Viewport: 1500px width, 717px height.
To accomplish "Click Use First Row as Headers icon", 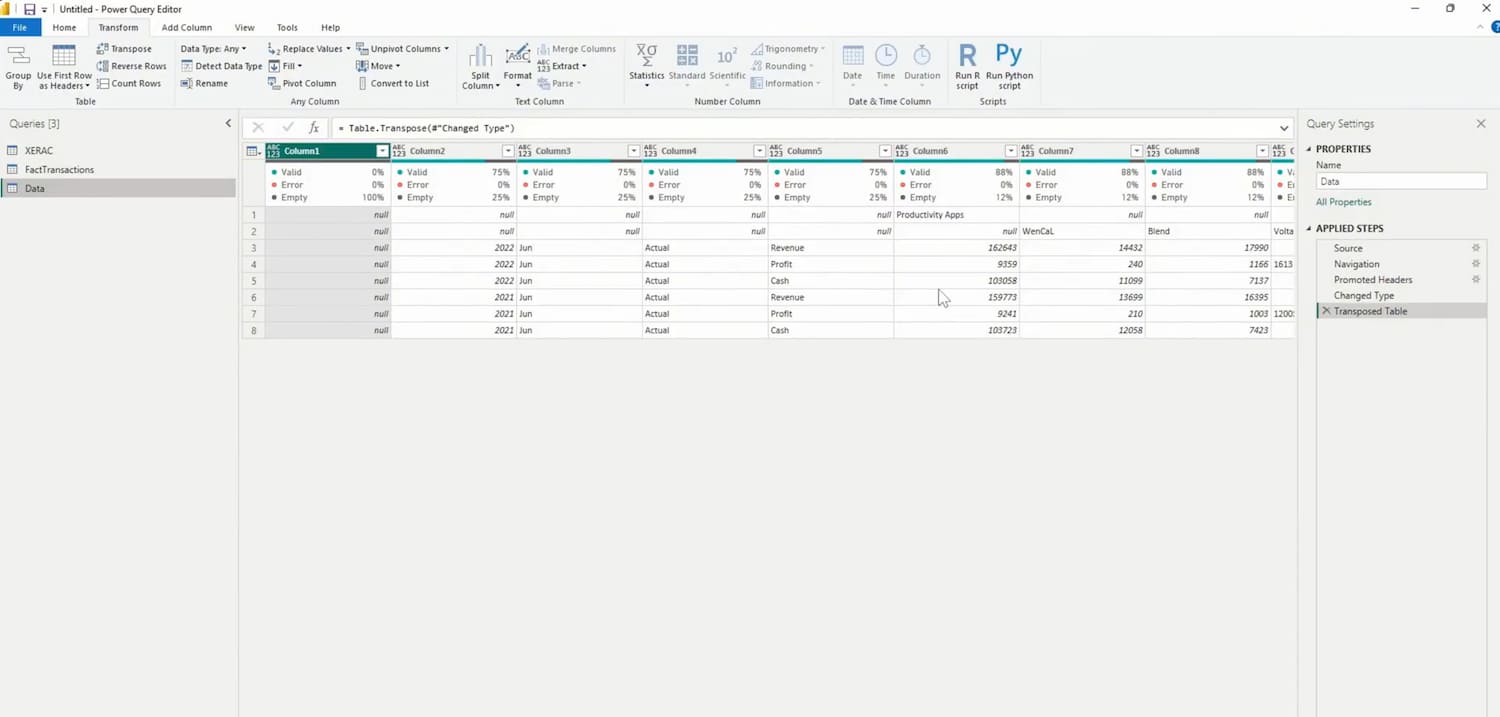I will tap(64, 67).
